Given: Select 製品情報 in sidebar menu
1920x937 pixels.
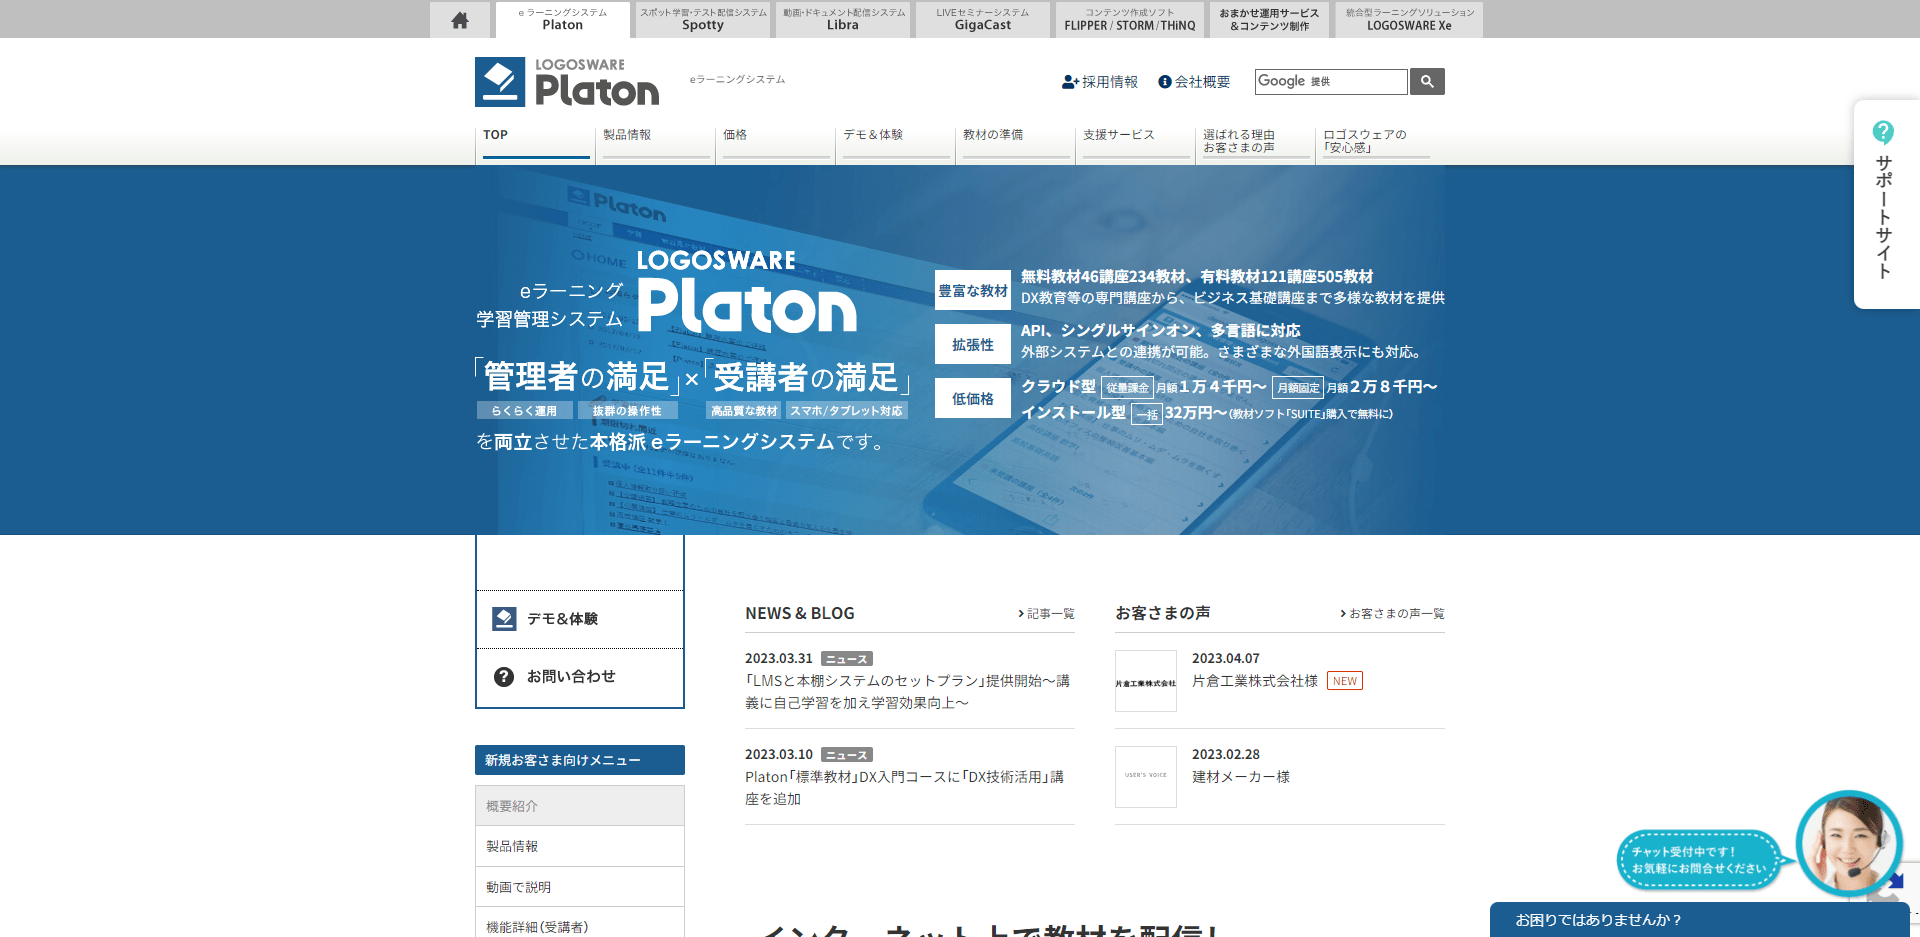Looking at the screenshot, I should point(580,846).
